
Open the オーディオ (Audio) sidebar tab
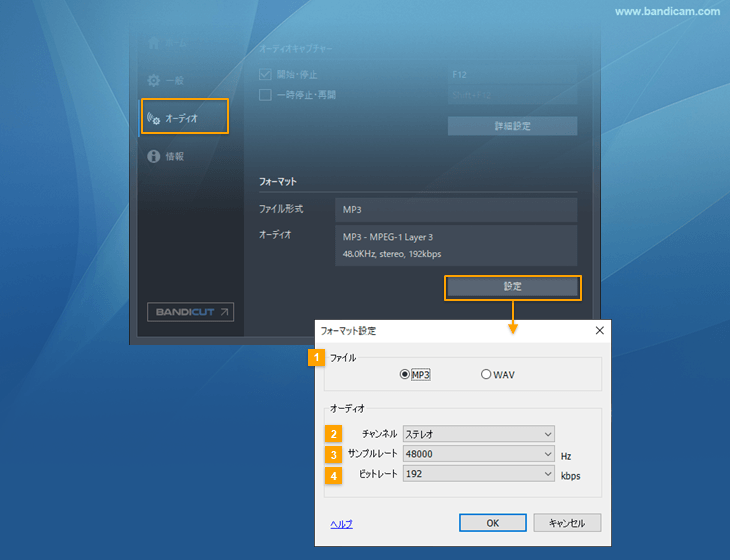coord(184,117)
